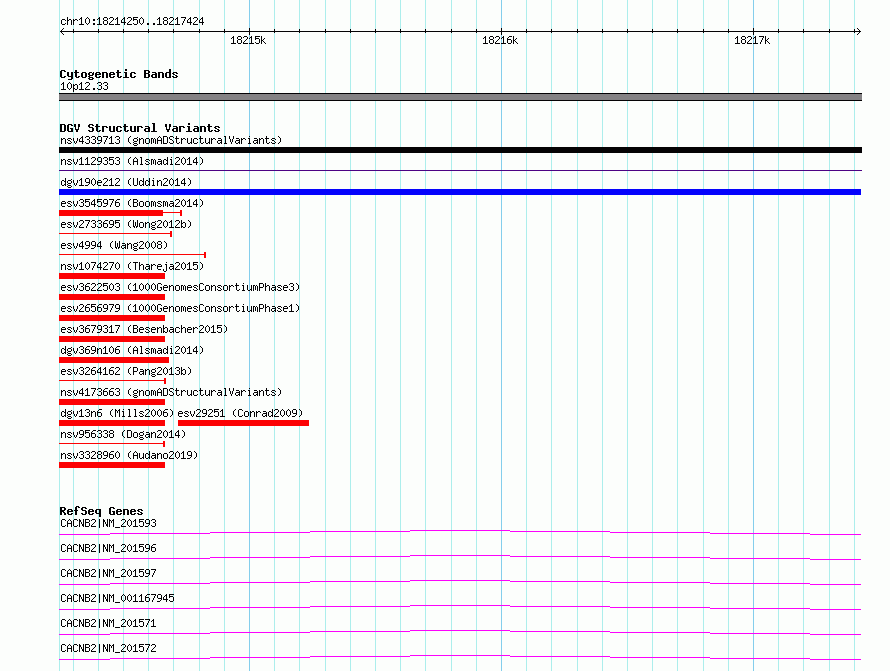
Task: Select red bar under nsv1074270
Action: (x=112, y=276)
